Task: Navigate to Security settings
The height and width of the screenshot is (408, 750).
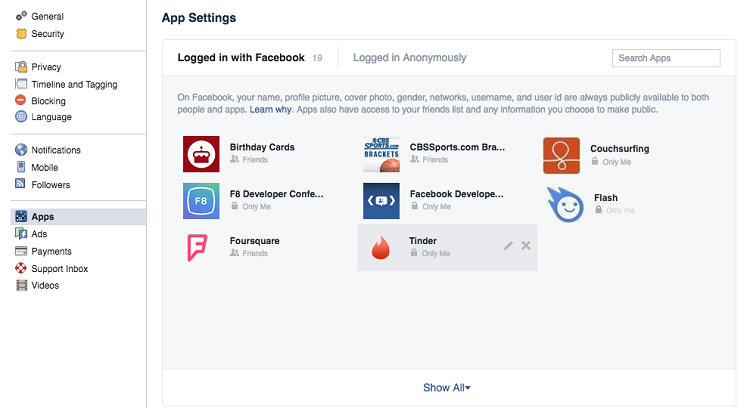Action: 47,34
